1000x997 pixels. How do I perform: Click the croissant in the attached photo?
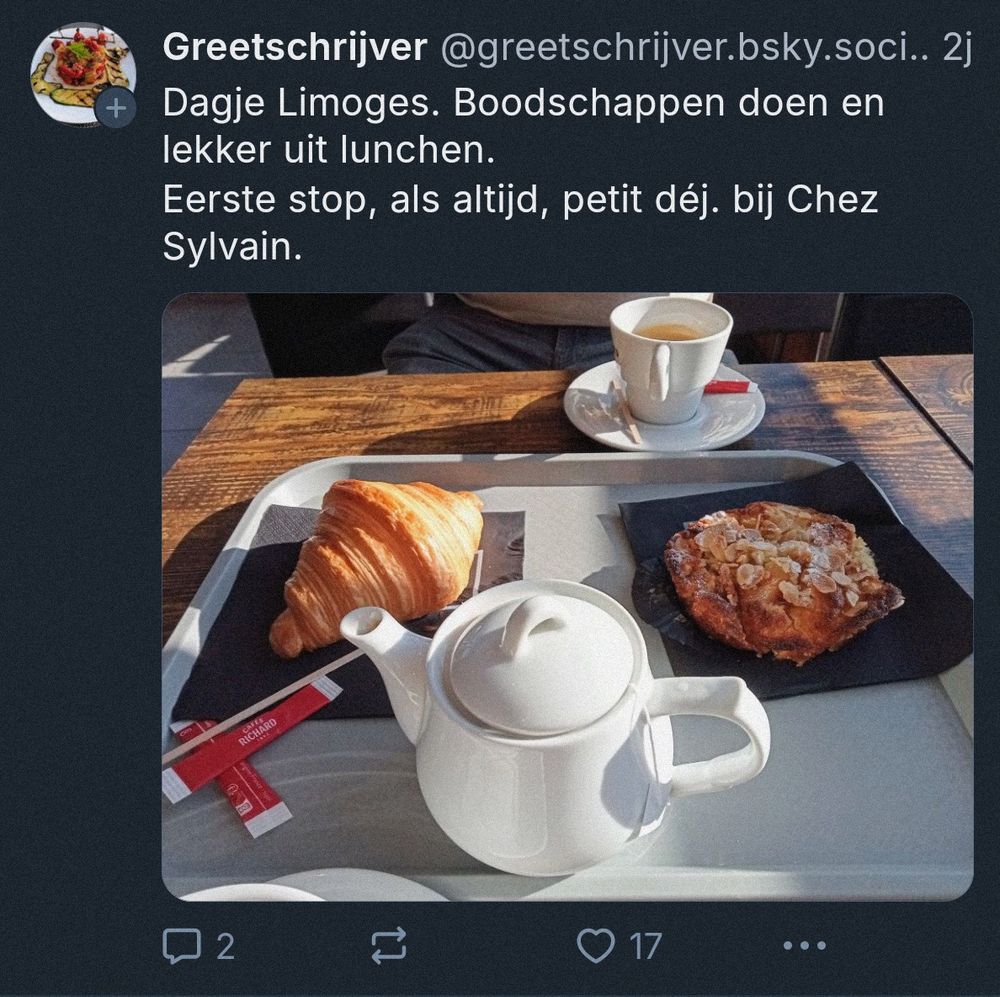(378, 563)
